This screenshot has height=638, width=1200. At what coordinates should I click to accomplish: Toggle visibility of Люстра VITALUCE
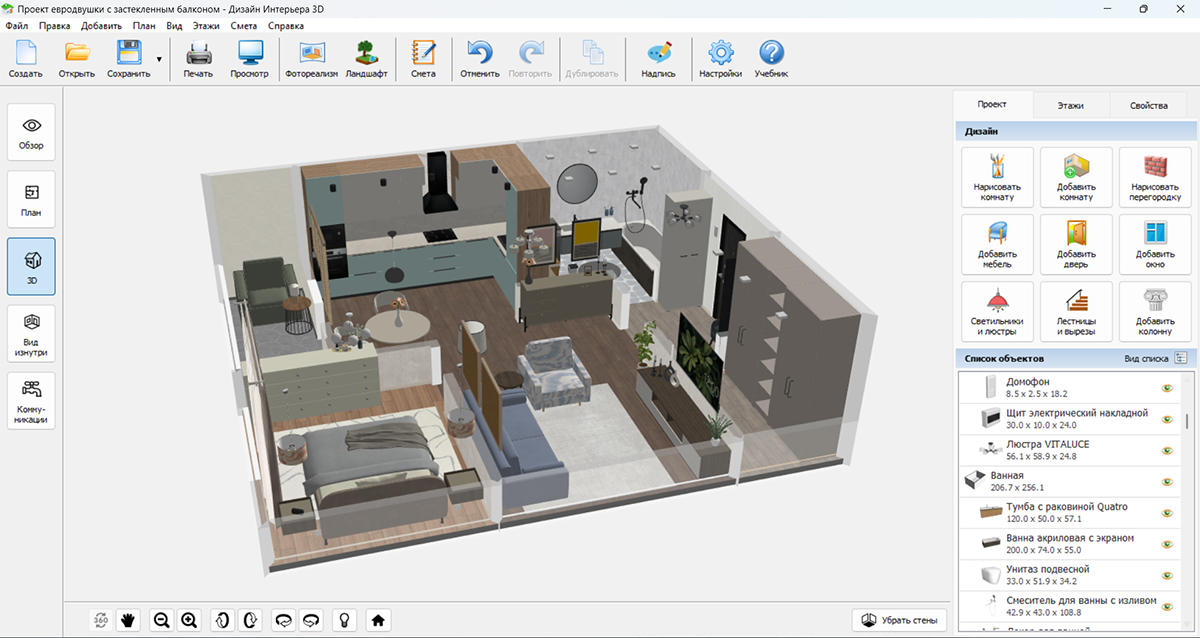[1167, 449]
